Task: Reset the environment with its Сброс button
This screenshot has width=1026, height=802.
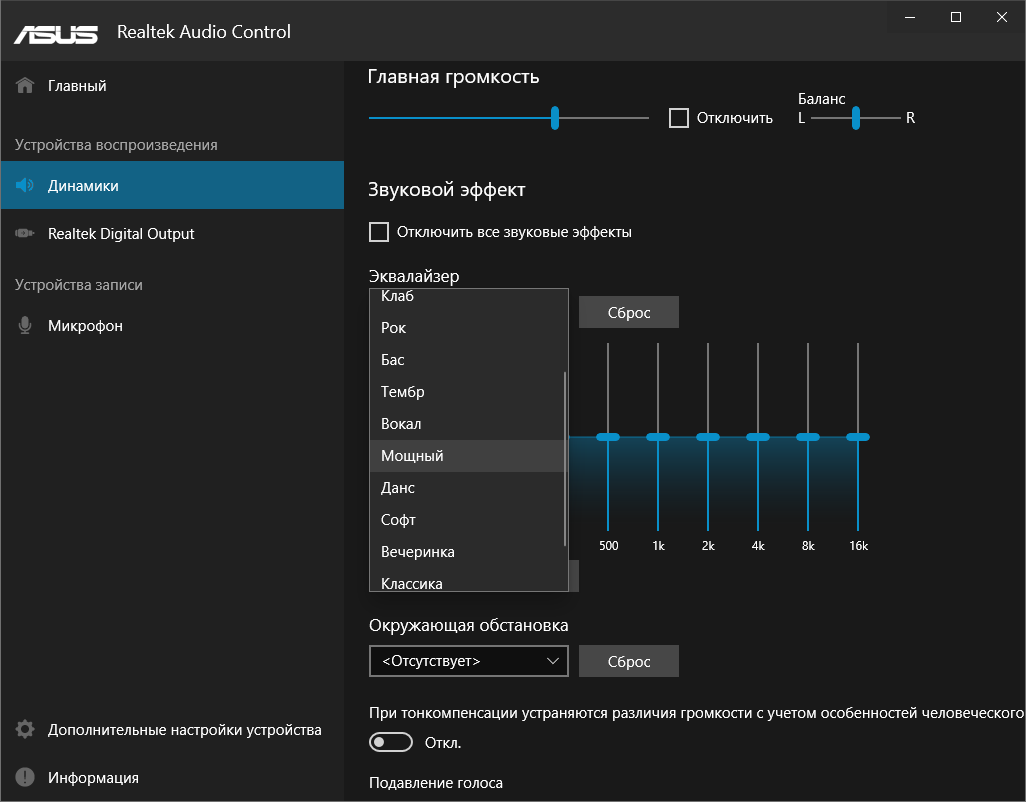Action: 628,661
